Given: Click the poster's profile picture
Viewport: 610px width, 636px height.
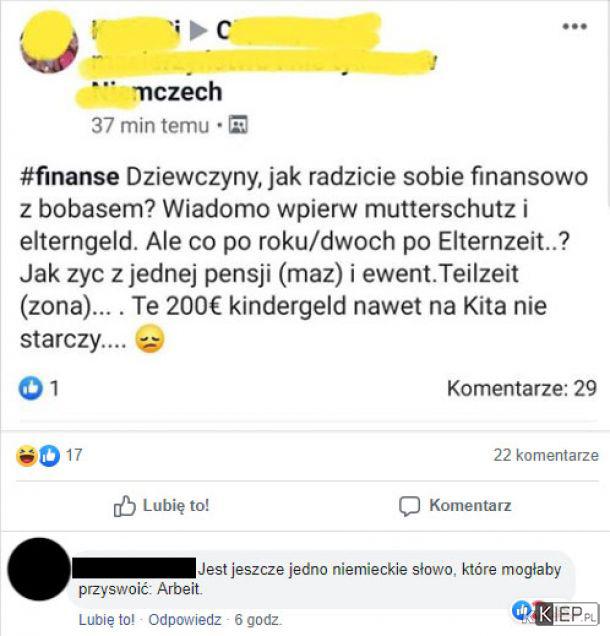Looking at the screenshot, I should 49,43.
